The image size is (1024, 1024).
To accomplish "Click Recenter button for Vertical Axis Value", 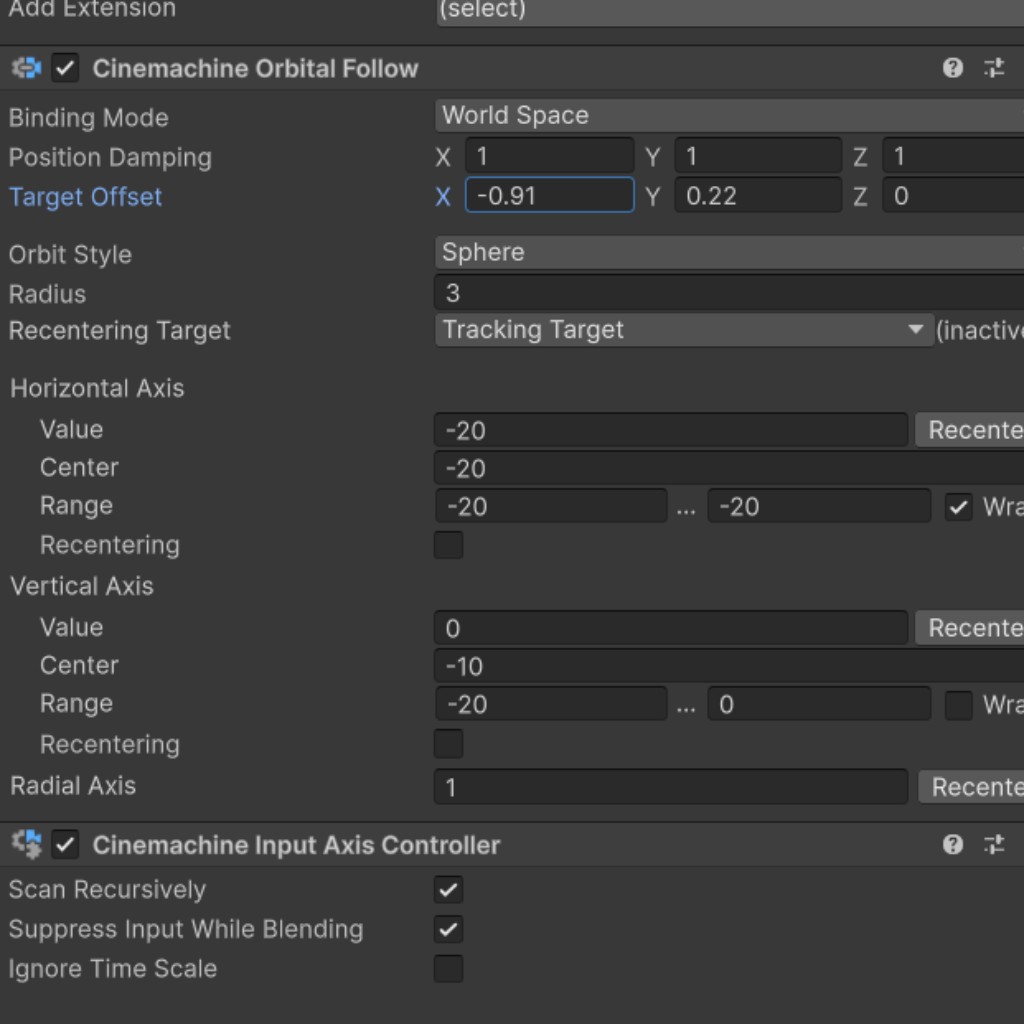I will tap(970, 628).
